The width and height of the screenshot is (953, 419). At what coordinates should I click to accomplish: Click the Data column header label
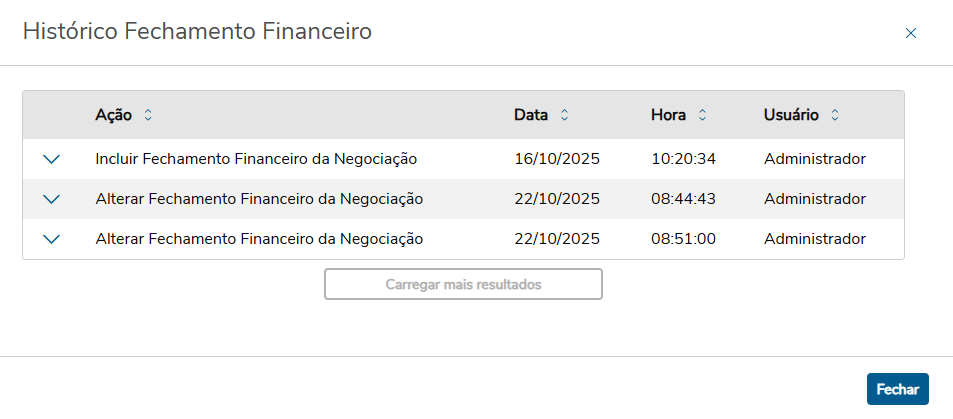coord(531,115)
